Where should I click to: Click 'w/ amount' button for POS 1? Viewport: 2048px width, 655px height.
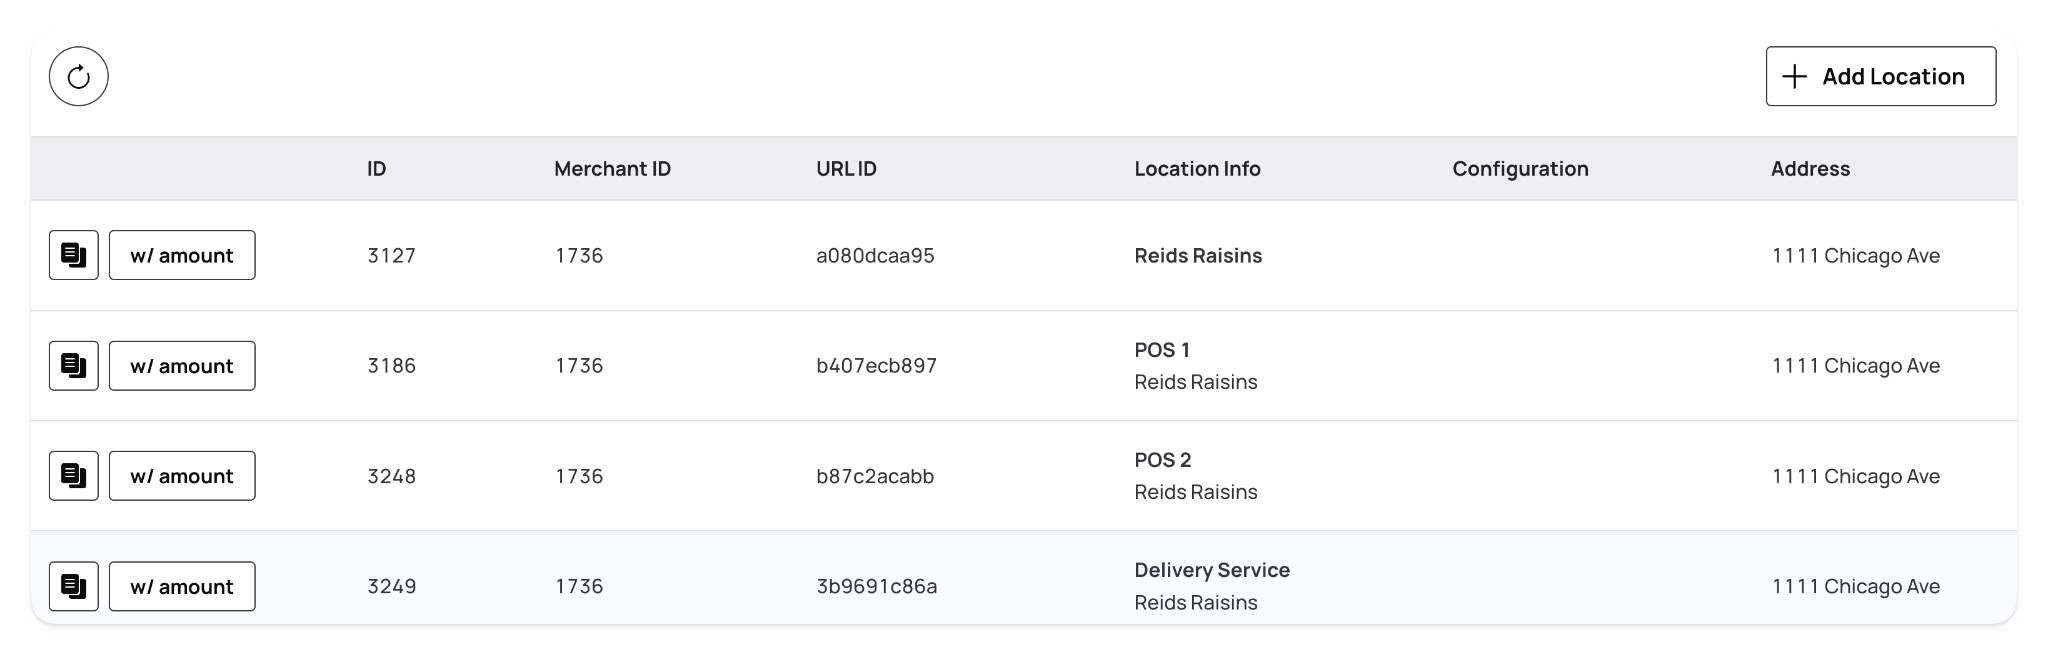tap(182, 365)
